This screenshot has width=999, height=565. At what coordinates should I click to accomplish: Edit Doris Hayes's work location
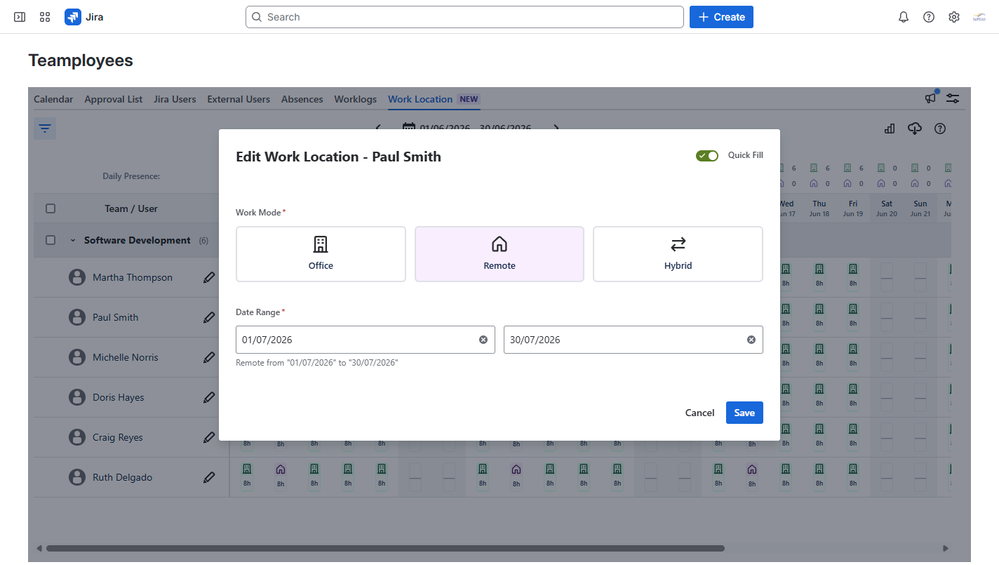click(209, 397)
